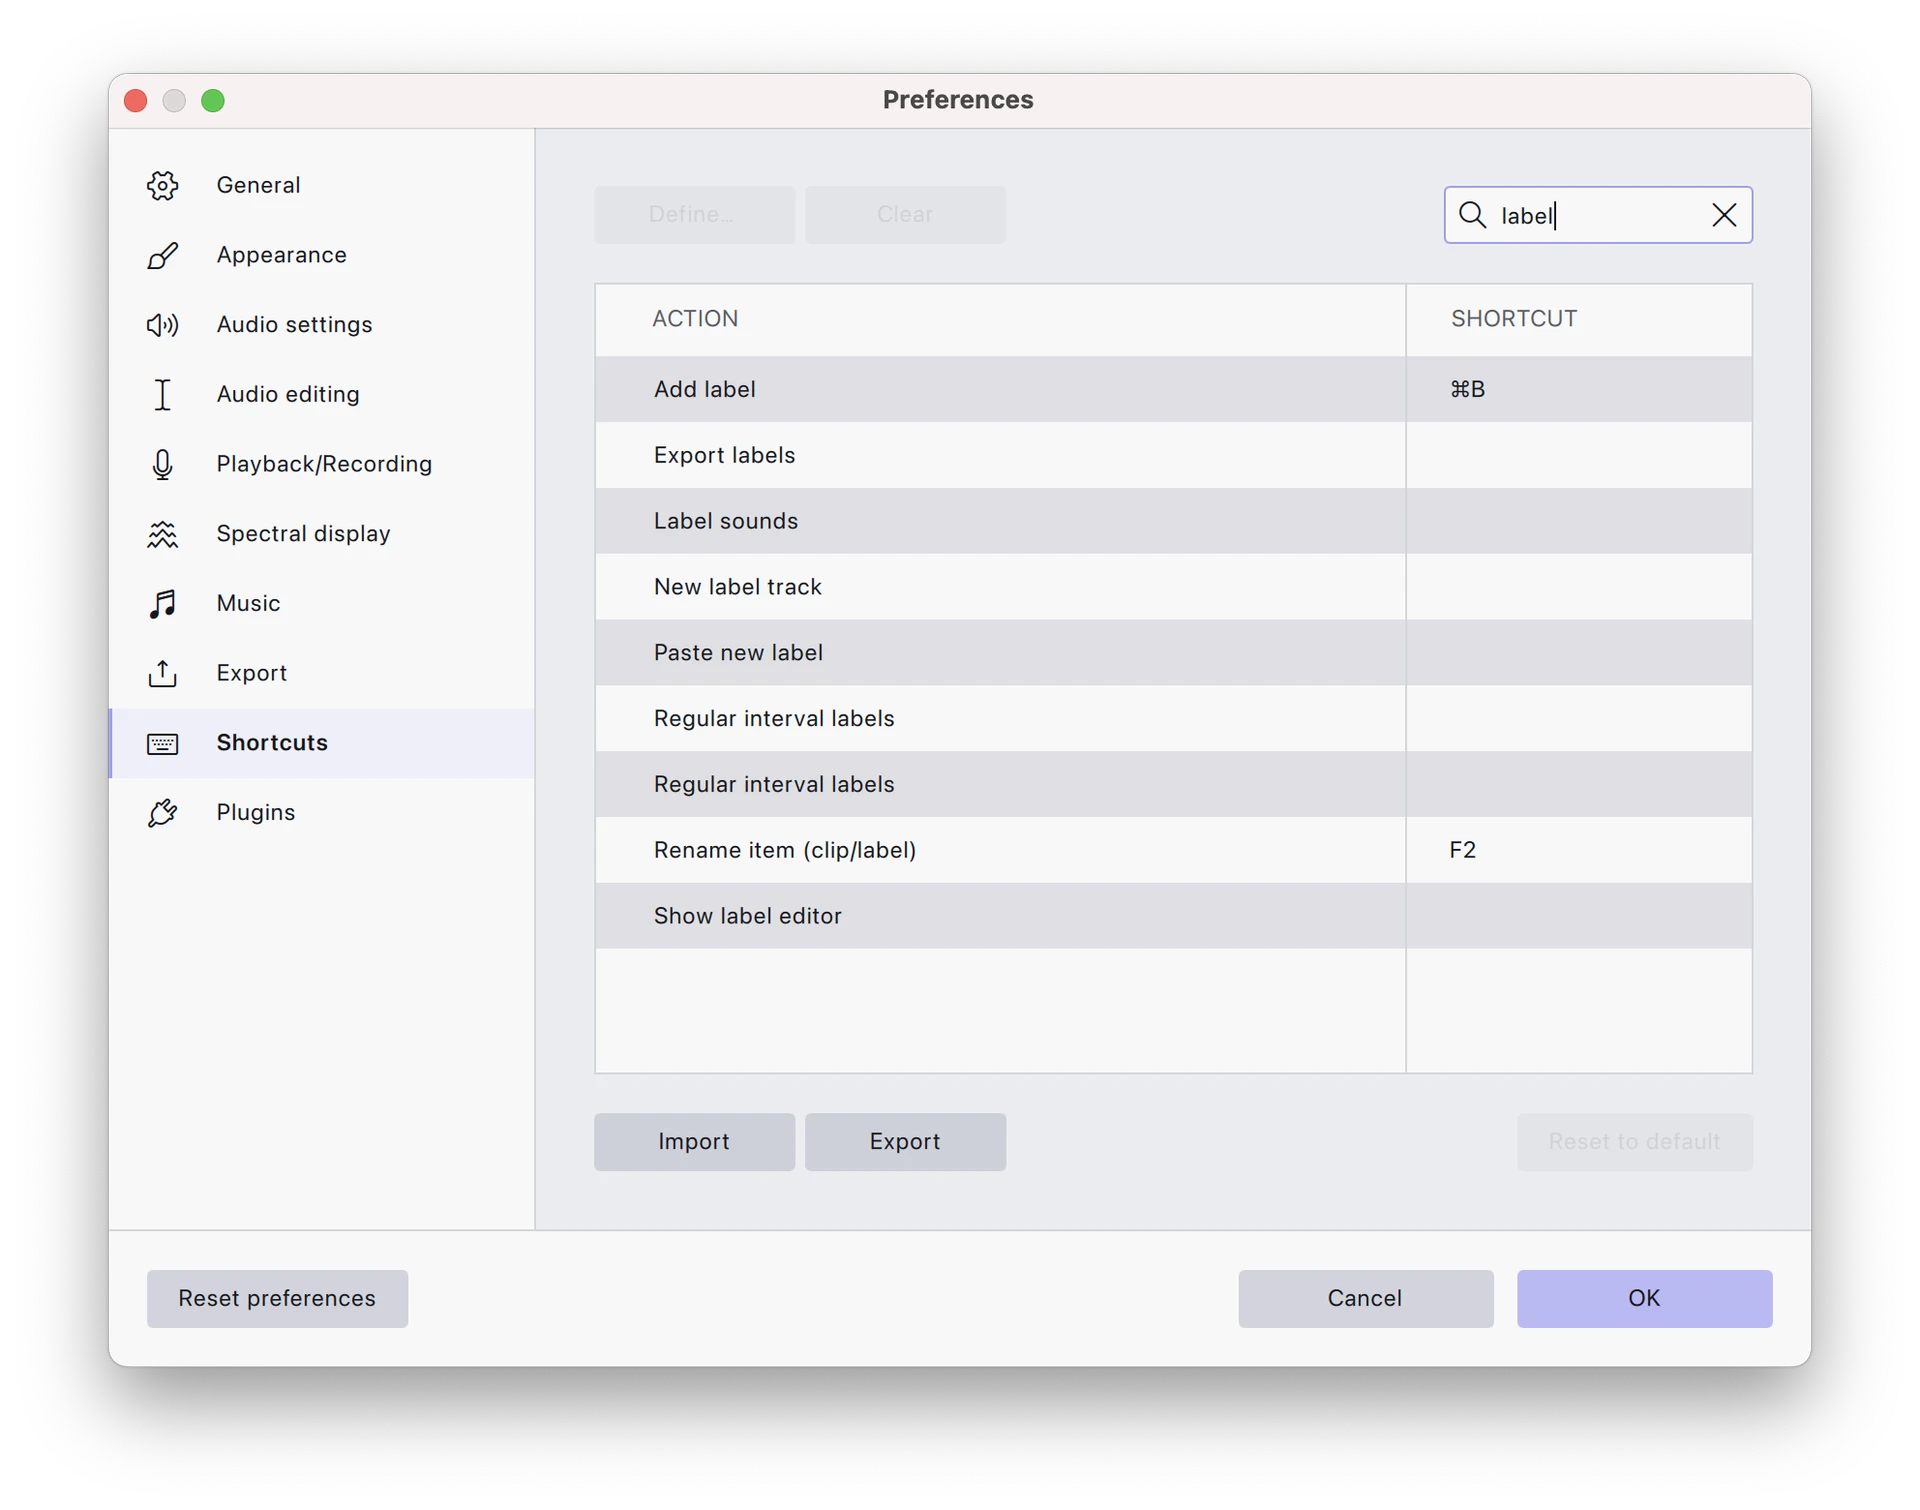This screenshot has width=1920, height=1510.
Task: Select the Music note icon
Action: (x=162, y=603)
